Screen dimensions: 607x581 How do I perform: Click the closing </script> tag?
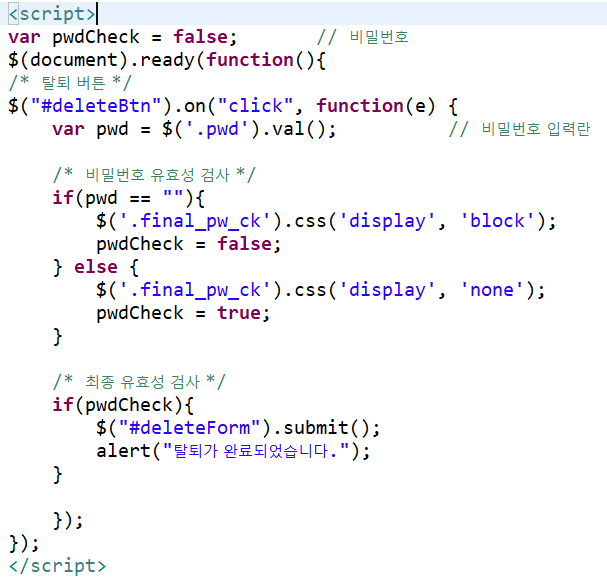[x=57, y=566]
